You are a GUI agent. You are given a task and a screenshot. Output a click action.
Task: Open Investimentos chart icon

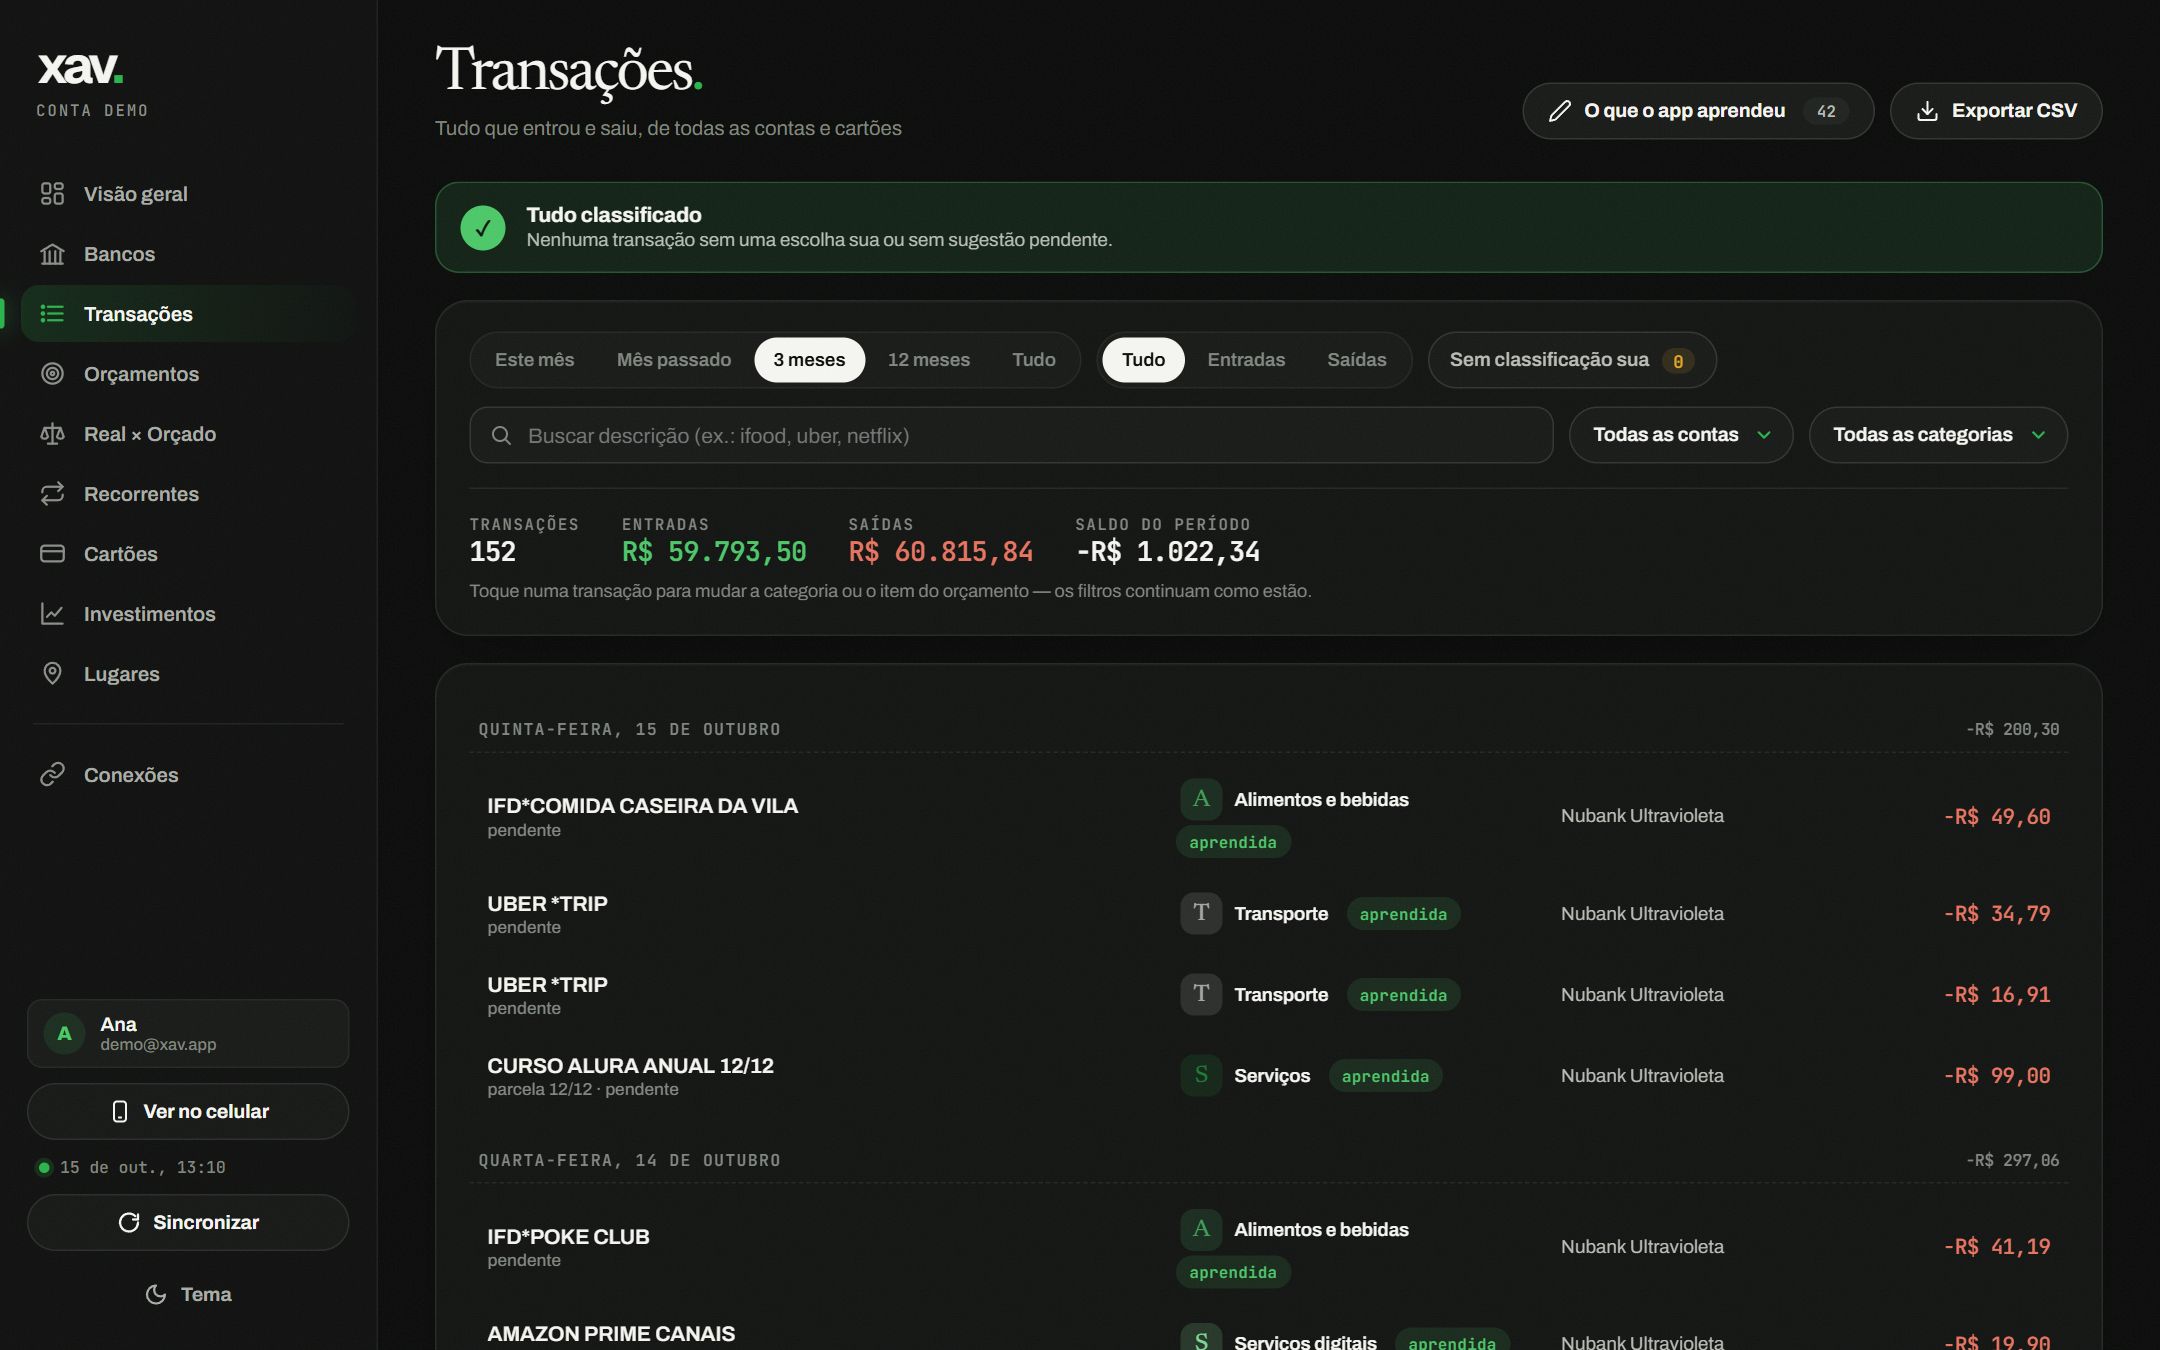coord(52,614)
